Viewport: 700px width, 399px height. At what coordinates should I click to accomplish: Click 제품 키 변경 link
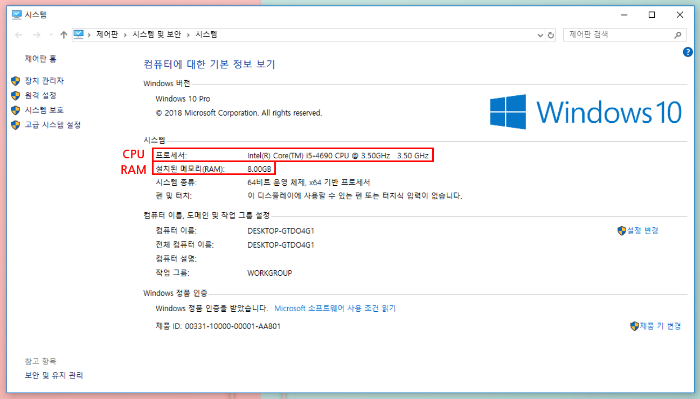tap(660, 326)
